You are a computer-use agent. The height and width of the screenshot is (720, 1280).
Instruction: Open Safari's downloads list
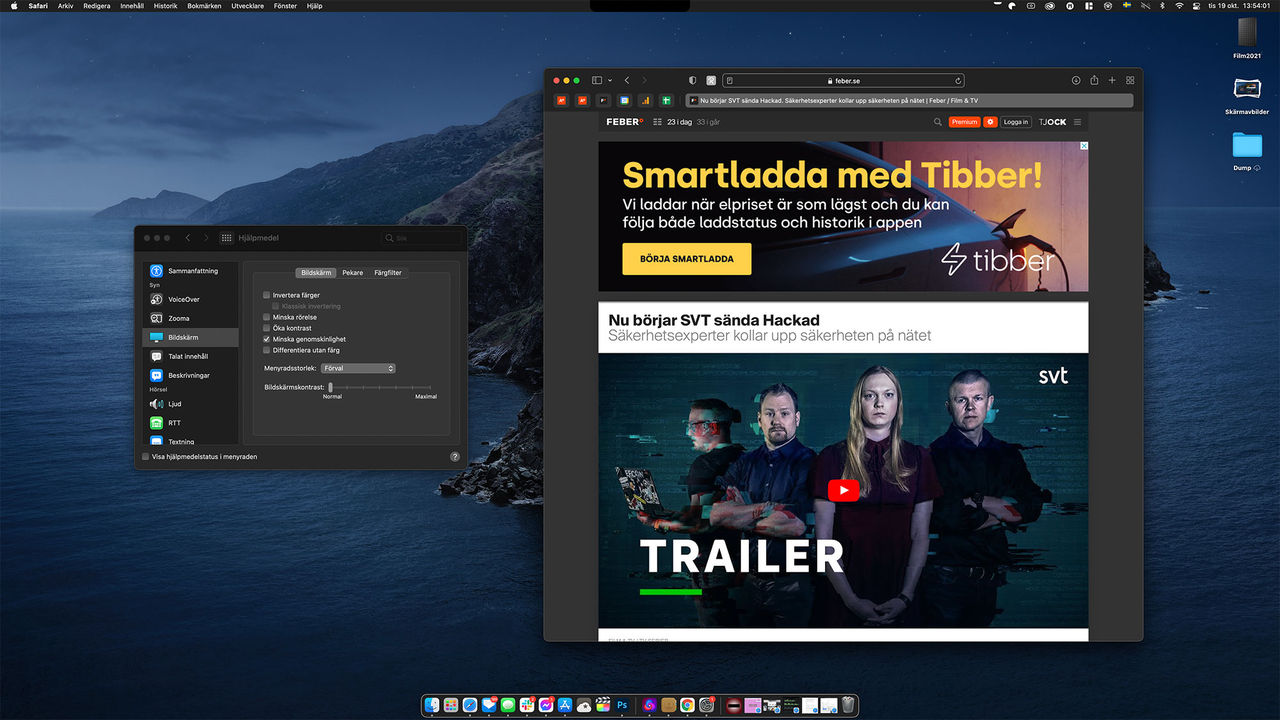point(1076,80)
